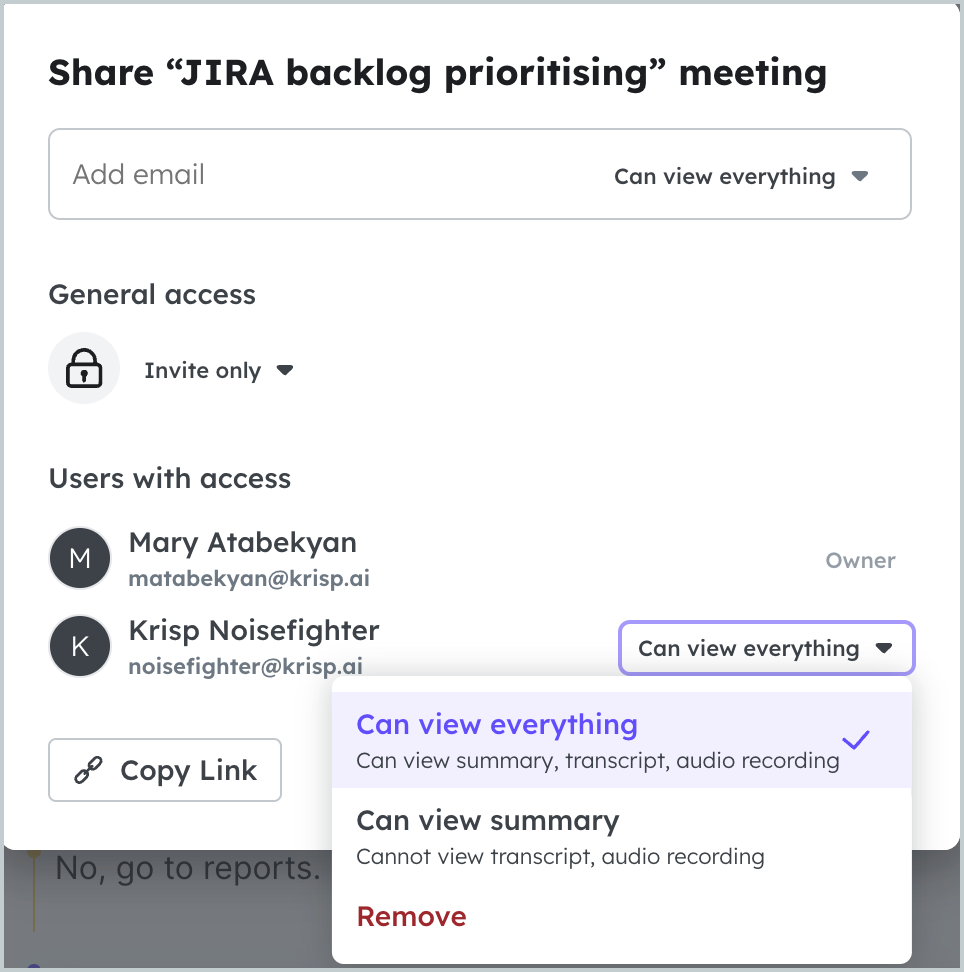Click the chain link icon on Copy Link

pyautogui.click(x=88, y=769)
